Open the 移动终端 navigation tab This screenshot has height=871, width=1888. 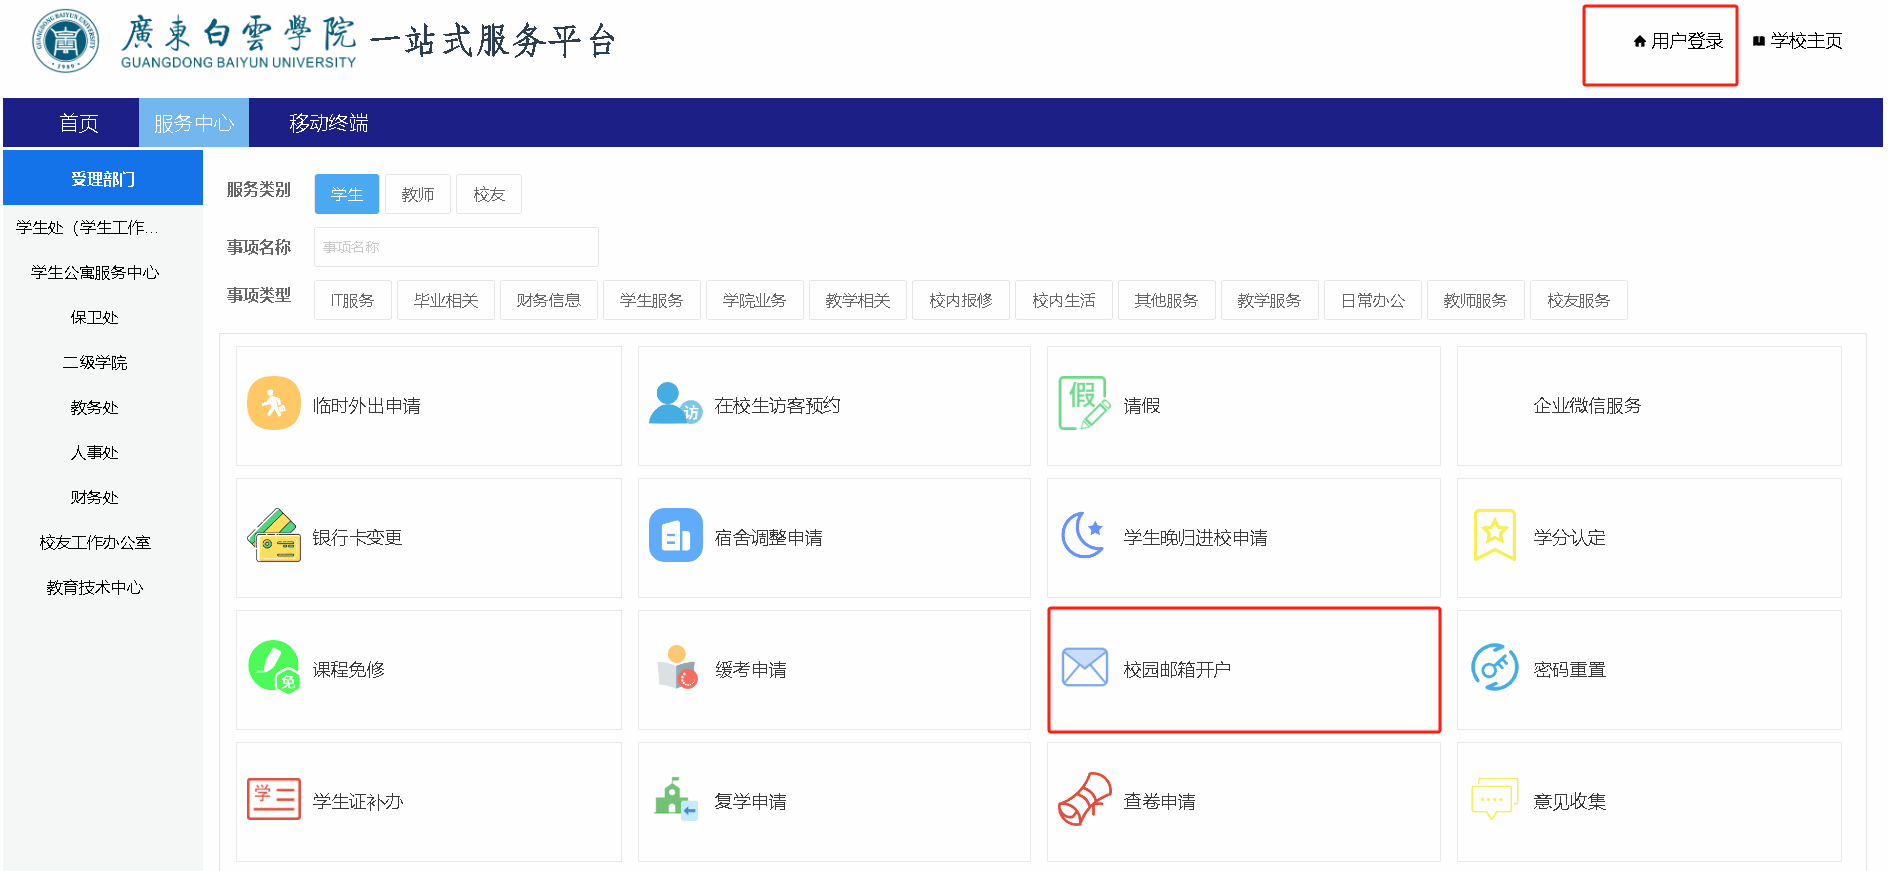click(328, 123)
